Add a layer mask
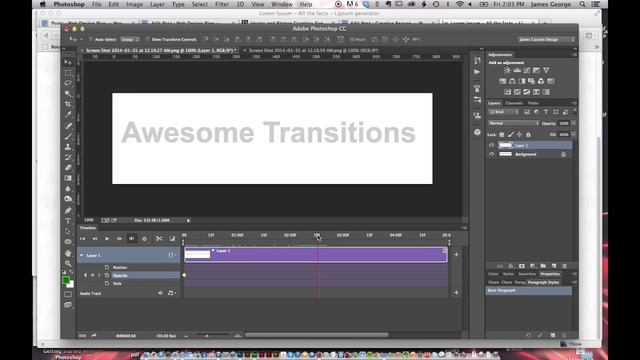Image resolution: width=640 pixels, height=360 pixels. [522, 266]
